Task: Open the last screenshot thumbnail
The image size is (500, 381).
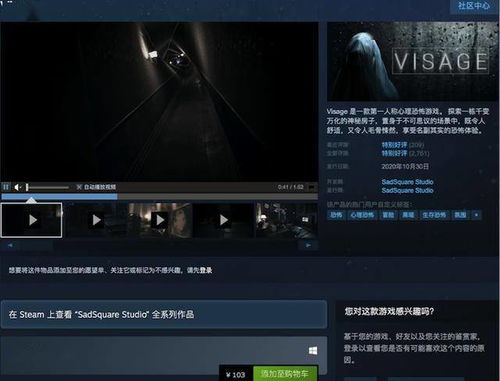Action: pyautogui.click(x=287, y=220)
